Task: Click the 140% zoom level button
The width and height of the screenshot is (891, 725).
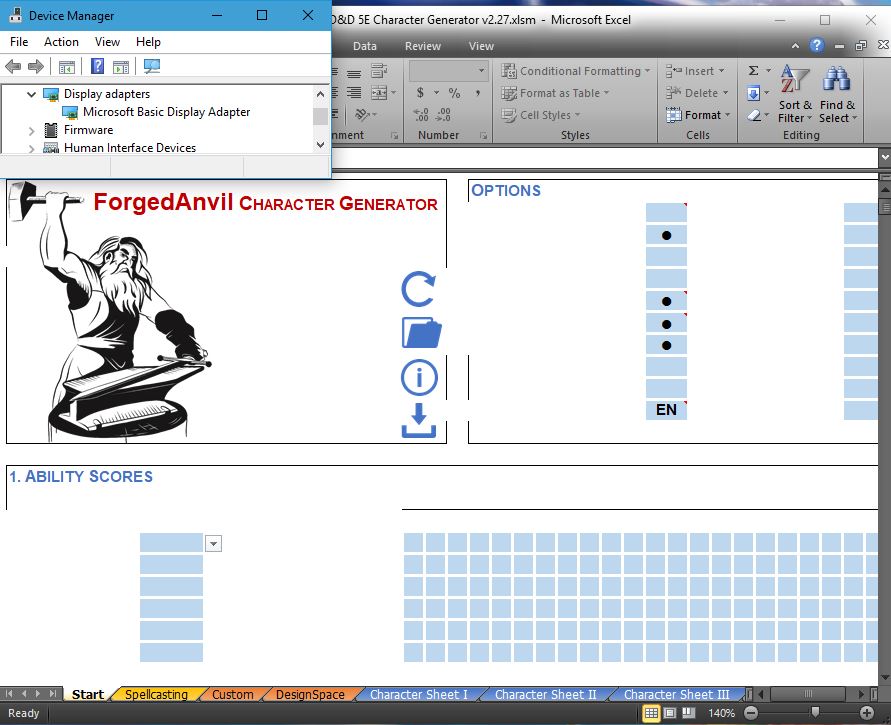Action: (x=721, y=713)
